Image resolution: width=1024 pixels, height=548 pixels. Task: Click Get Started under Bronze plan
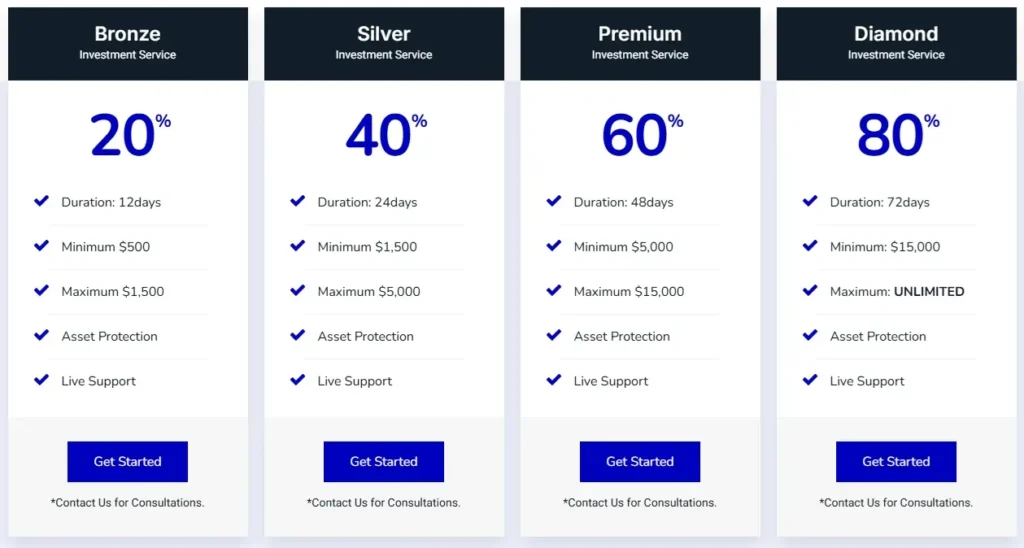tap(128, 462)
